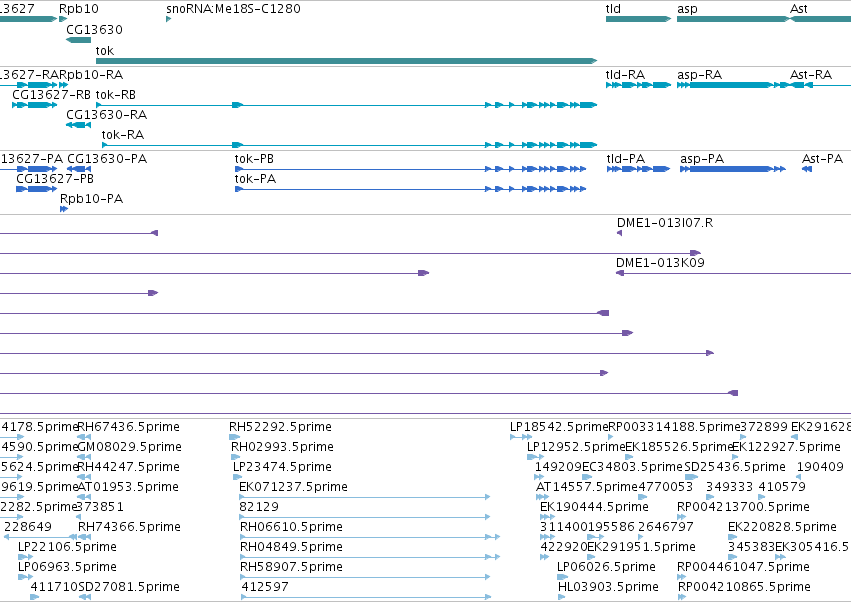This screenshot has height=602, width=851.
Task: Click the RP004210865.5prime EST label
Action: pos(744,587)
